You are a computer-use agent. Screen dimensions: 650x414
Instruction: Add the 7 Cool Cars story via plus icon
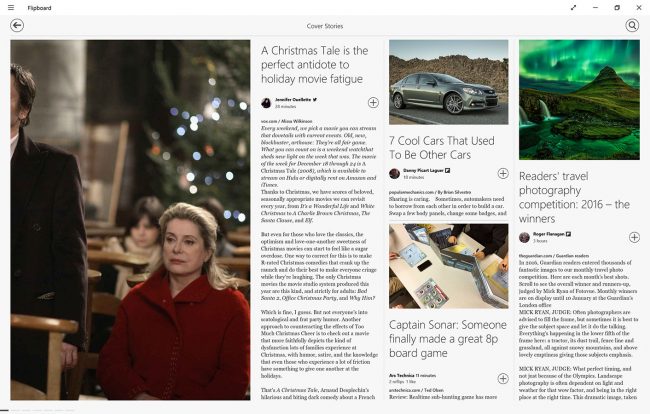coord(503,173)
